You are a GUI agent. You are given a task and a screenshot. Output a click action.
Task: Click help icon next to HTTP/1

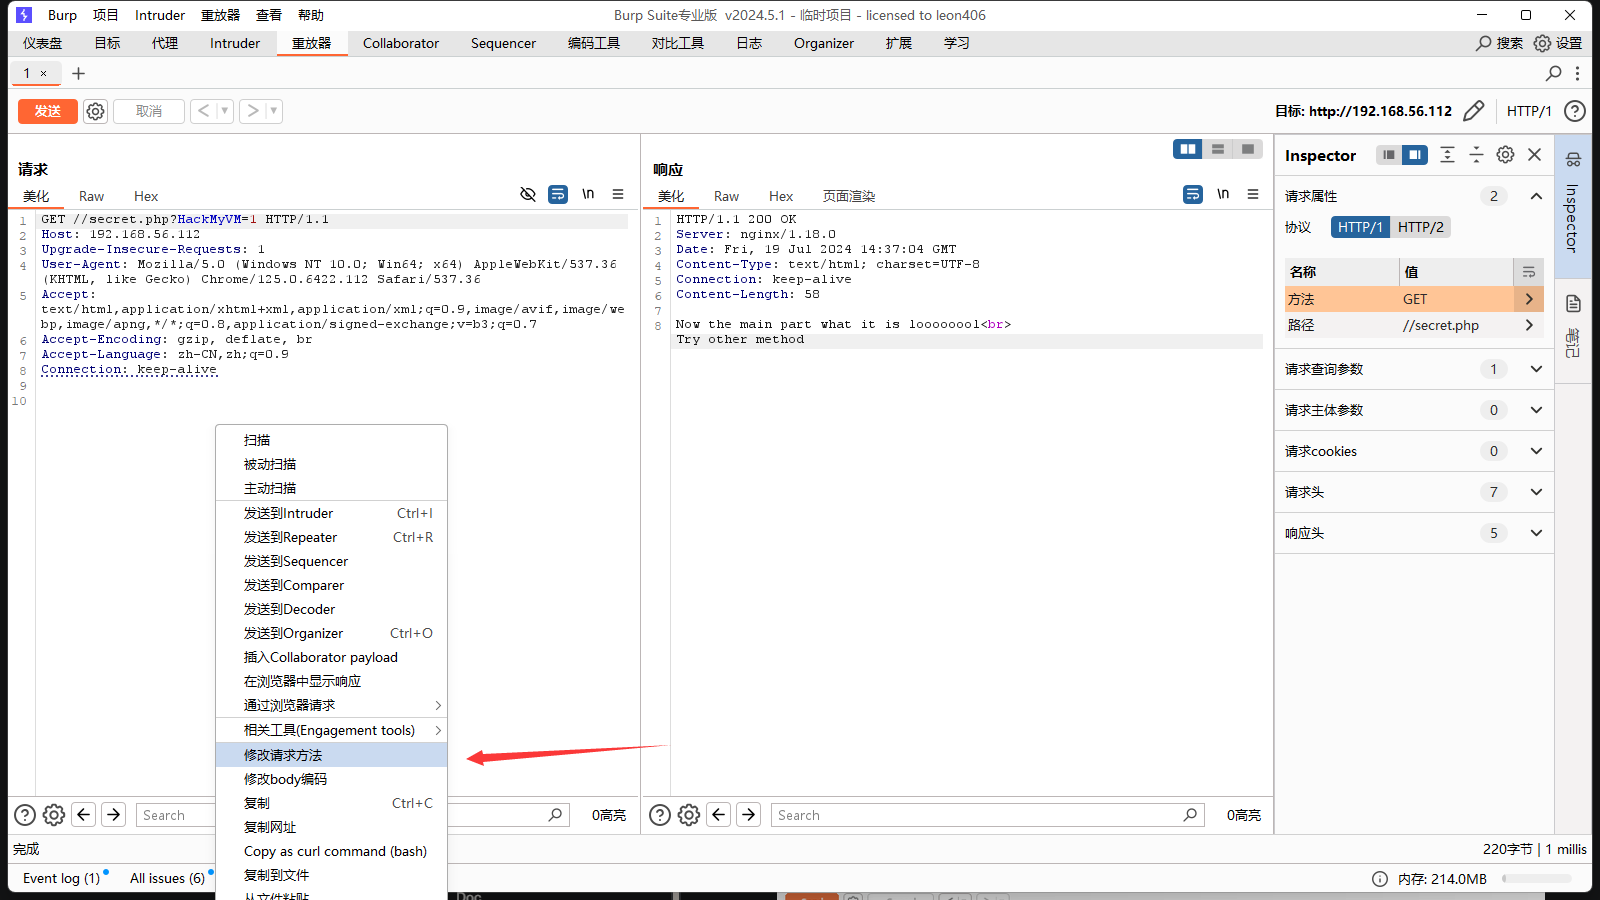(x=1574, y=111)
